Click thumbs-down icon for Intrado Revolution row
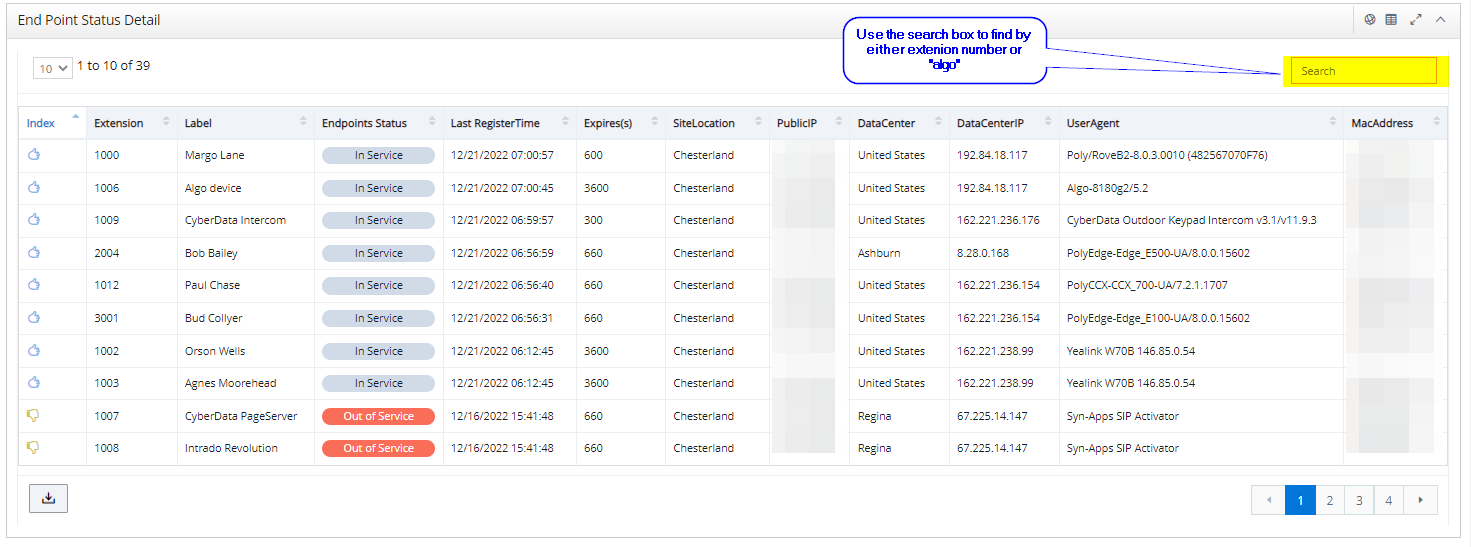Image resolution: width=1471 pixels, height=547 pixels. tap(33, 448)
